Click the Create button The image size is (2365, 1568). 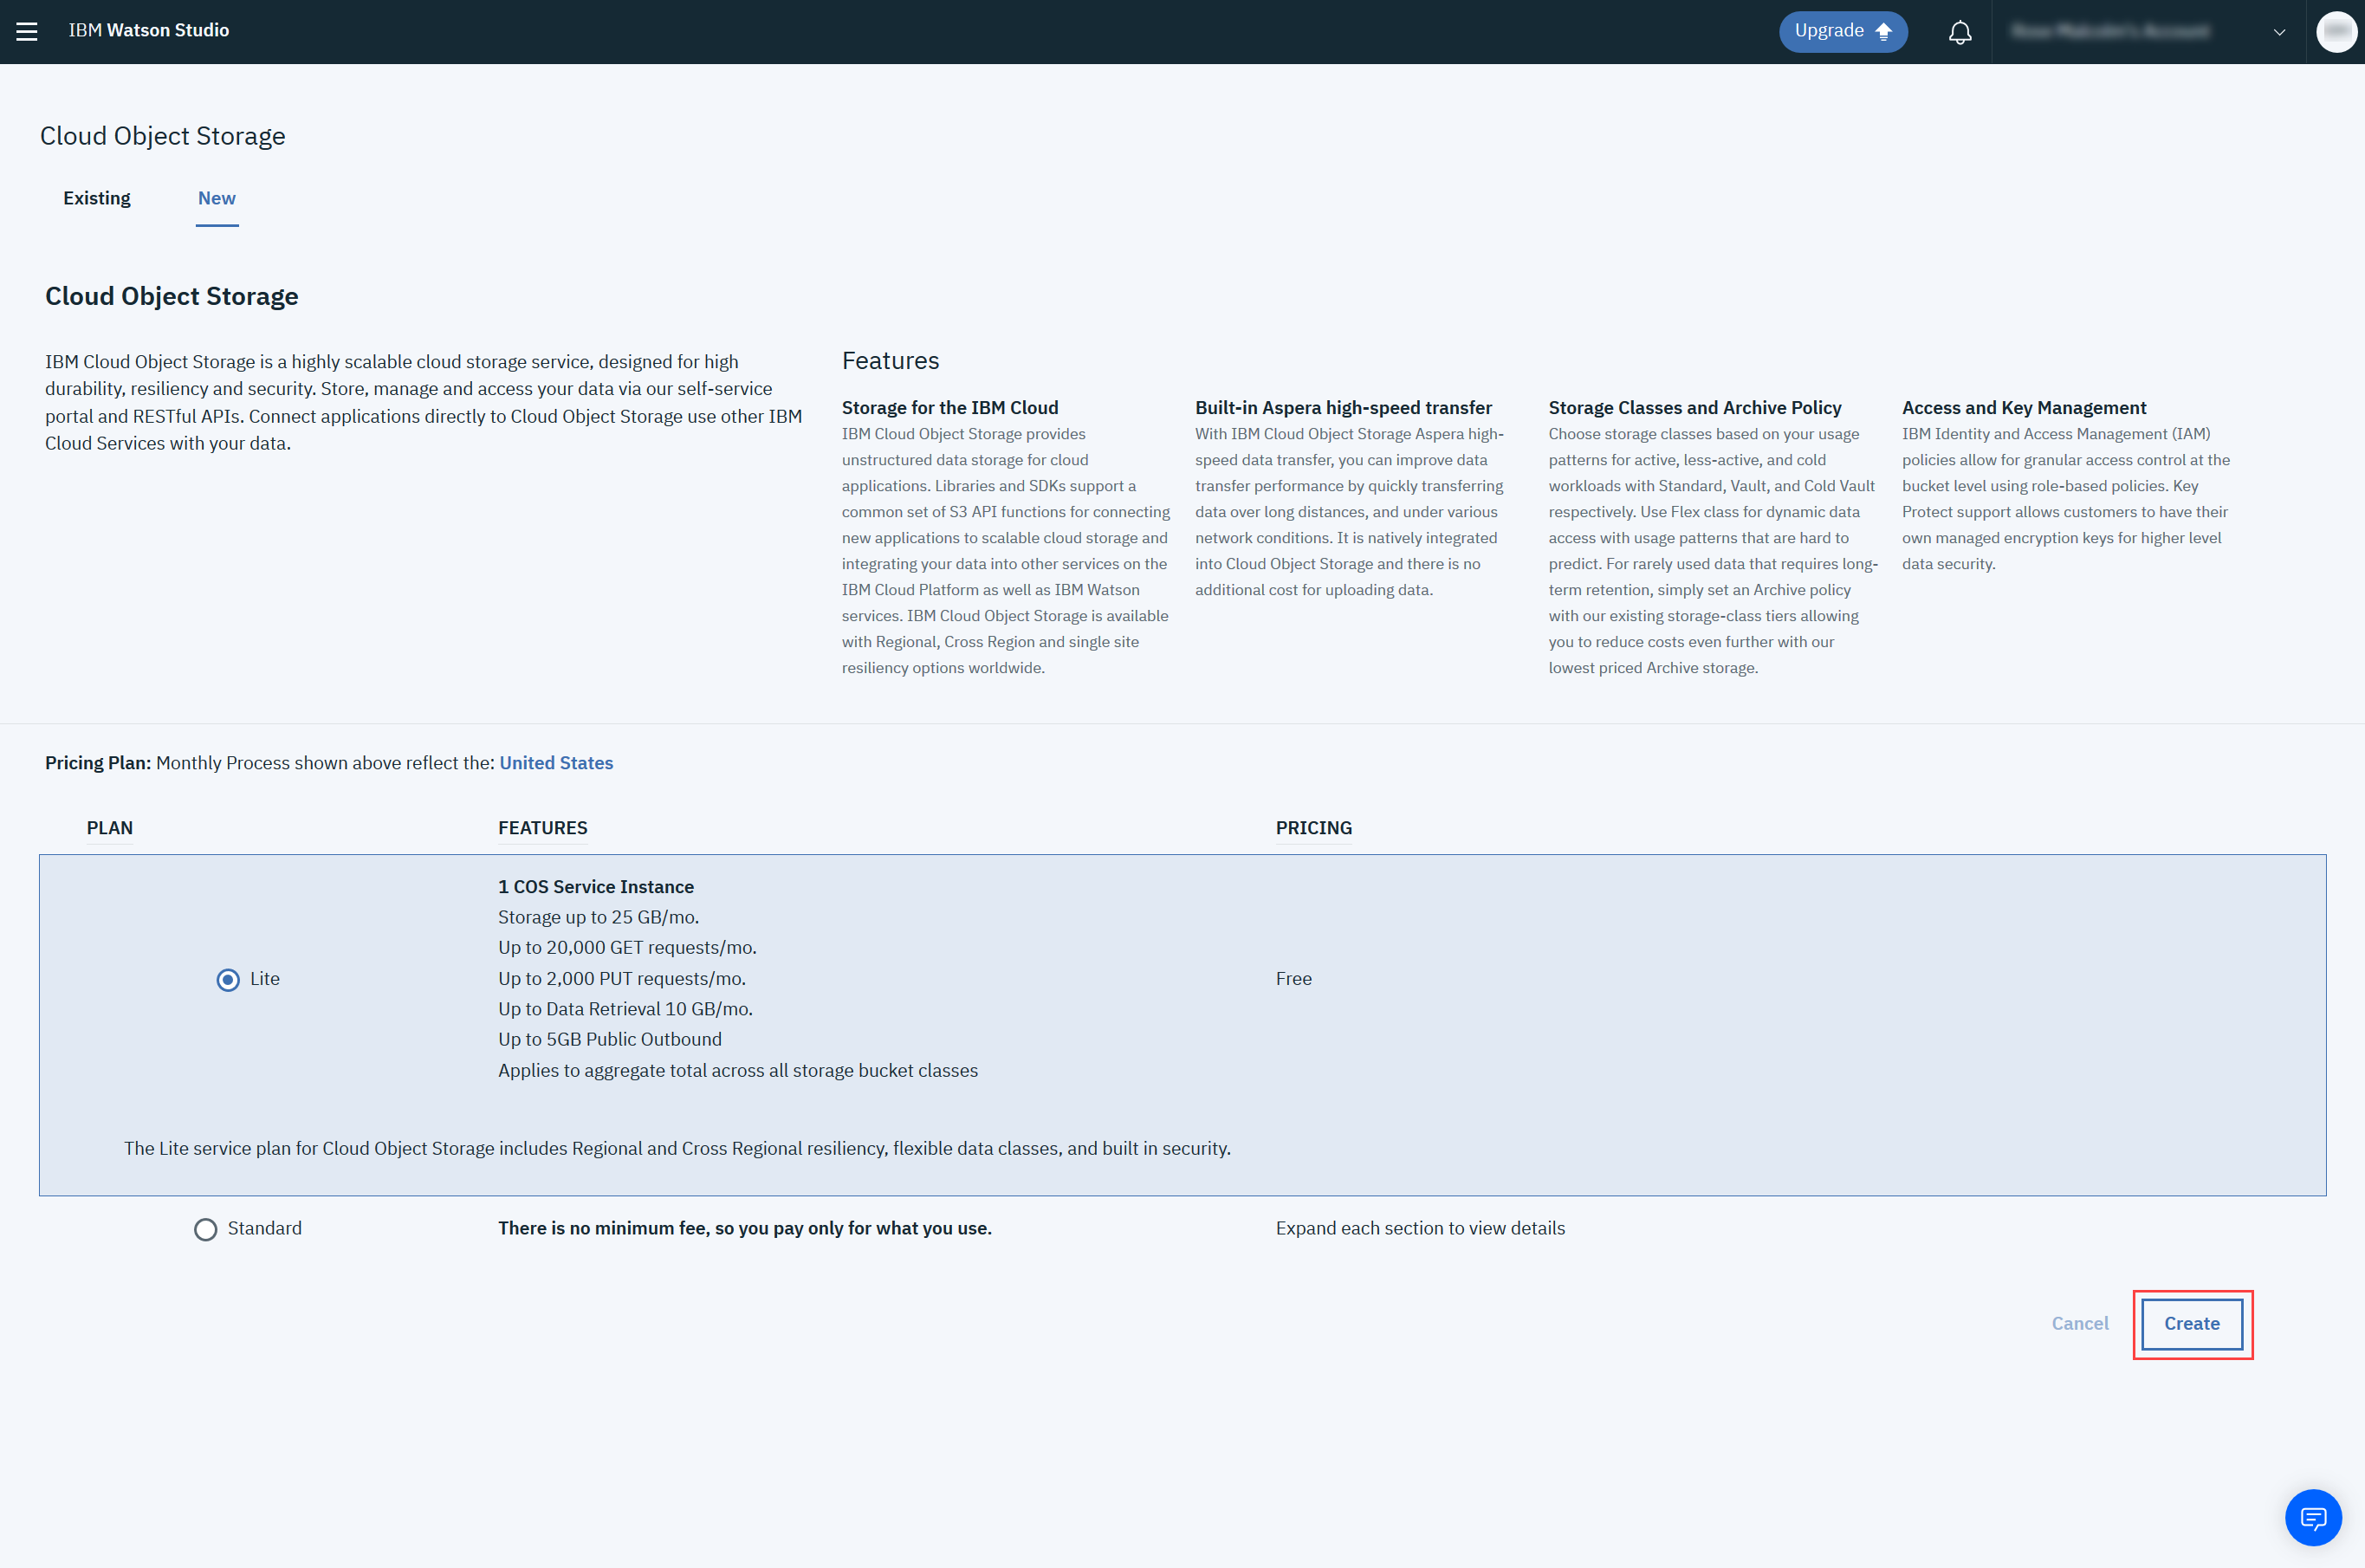2191,1323
